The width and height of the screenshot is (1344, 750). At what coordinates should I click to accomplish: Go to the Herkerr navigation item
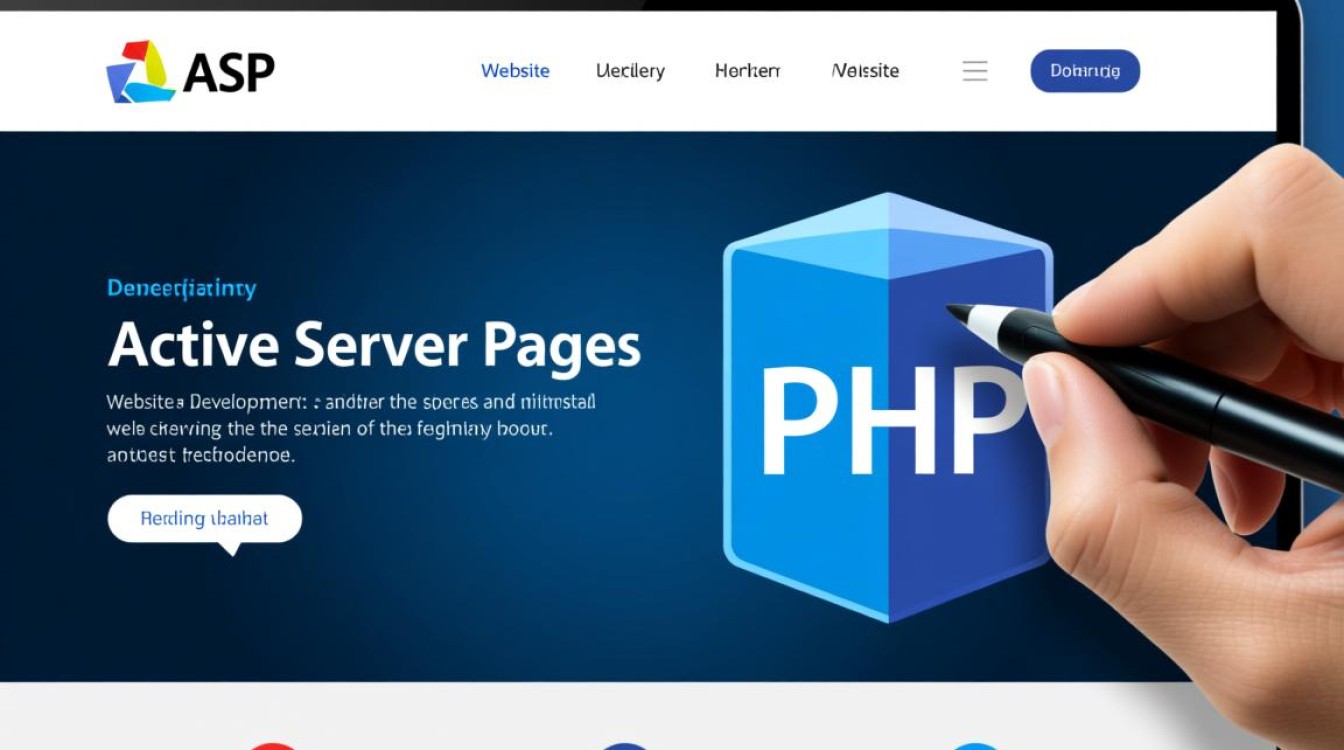pos(747,71)
